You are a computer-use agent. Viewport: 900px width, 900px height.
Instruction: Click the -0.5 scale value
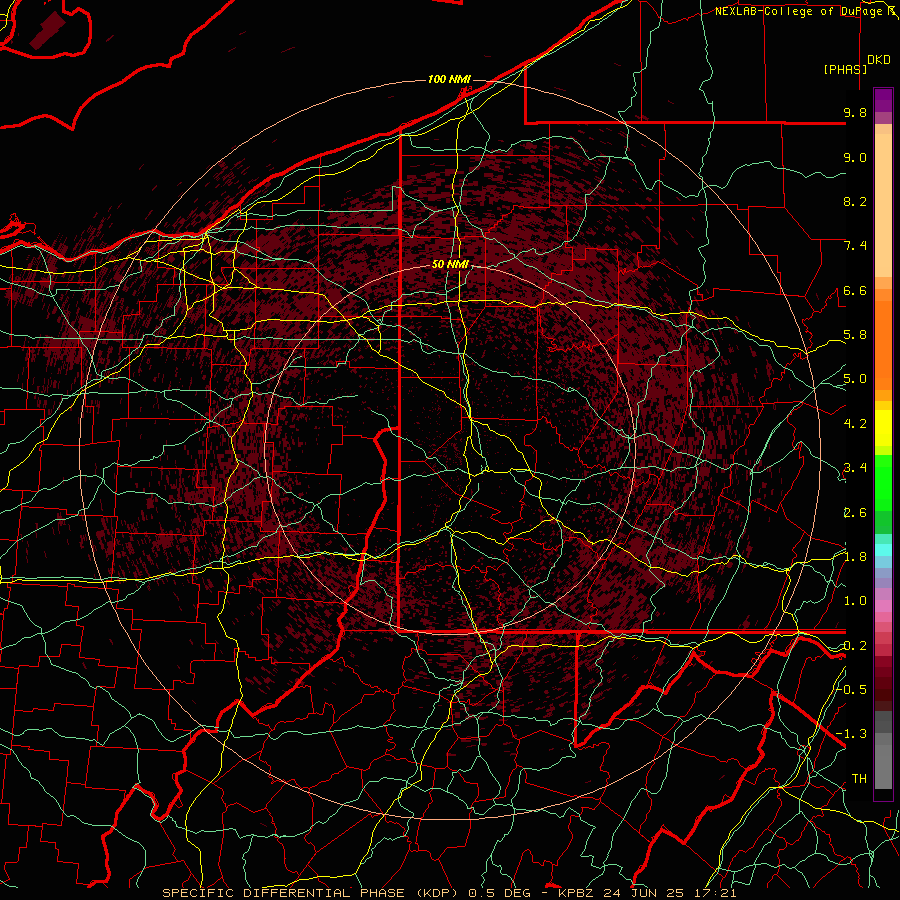pyautogui.click(x=852, y=689)
